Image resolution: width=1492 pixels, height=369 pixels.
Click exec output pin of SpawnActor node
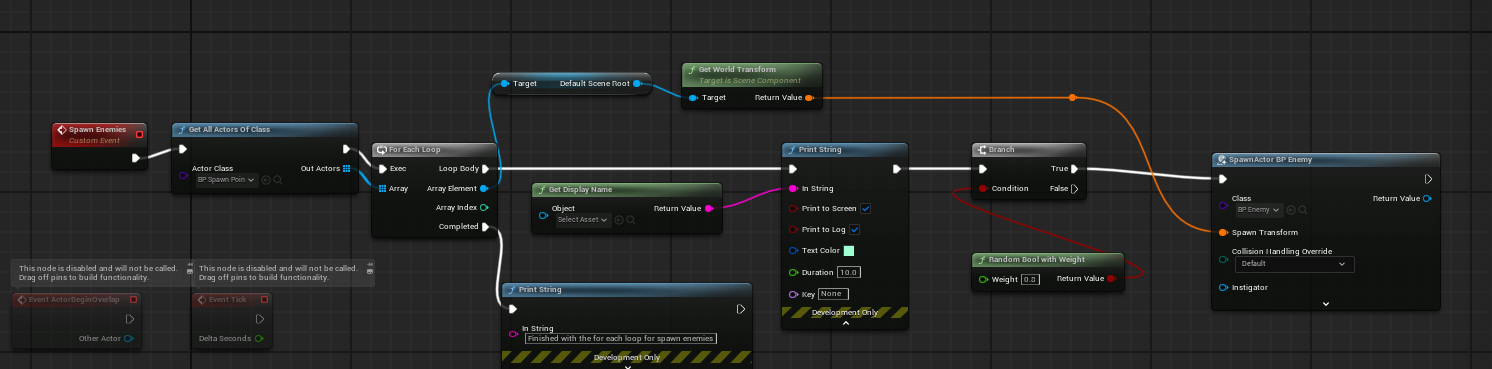click(1427, 179)
